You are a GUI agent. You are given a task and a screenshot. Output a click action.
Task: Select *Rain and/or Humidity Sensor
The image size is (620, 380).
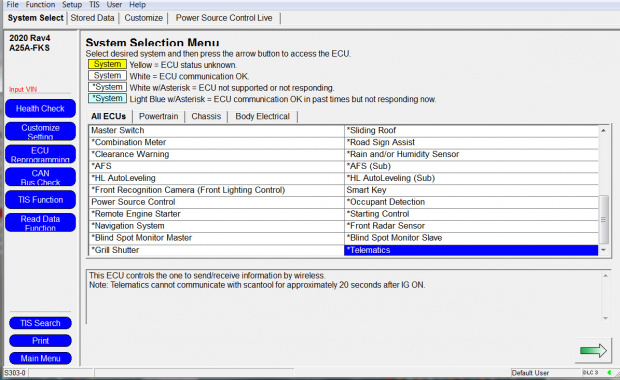471,154
